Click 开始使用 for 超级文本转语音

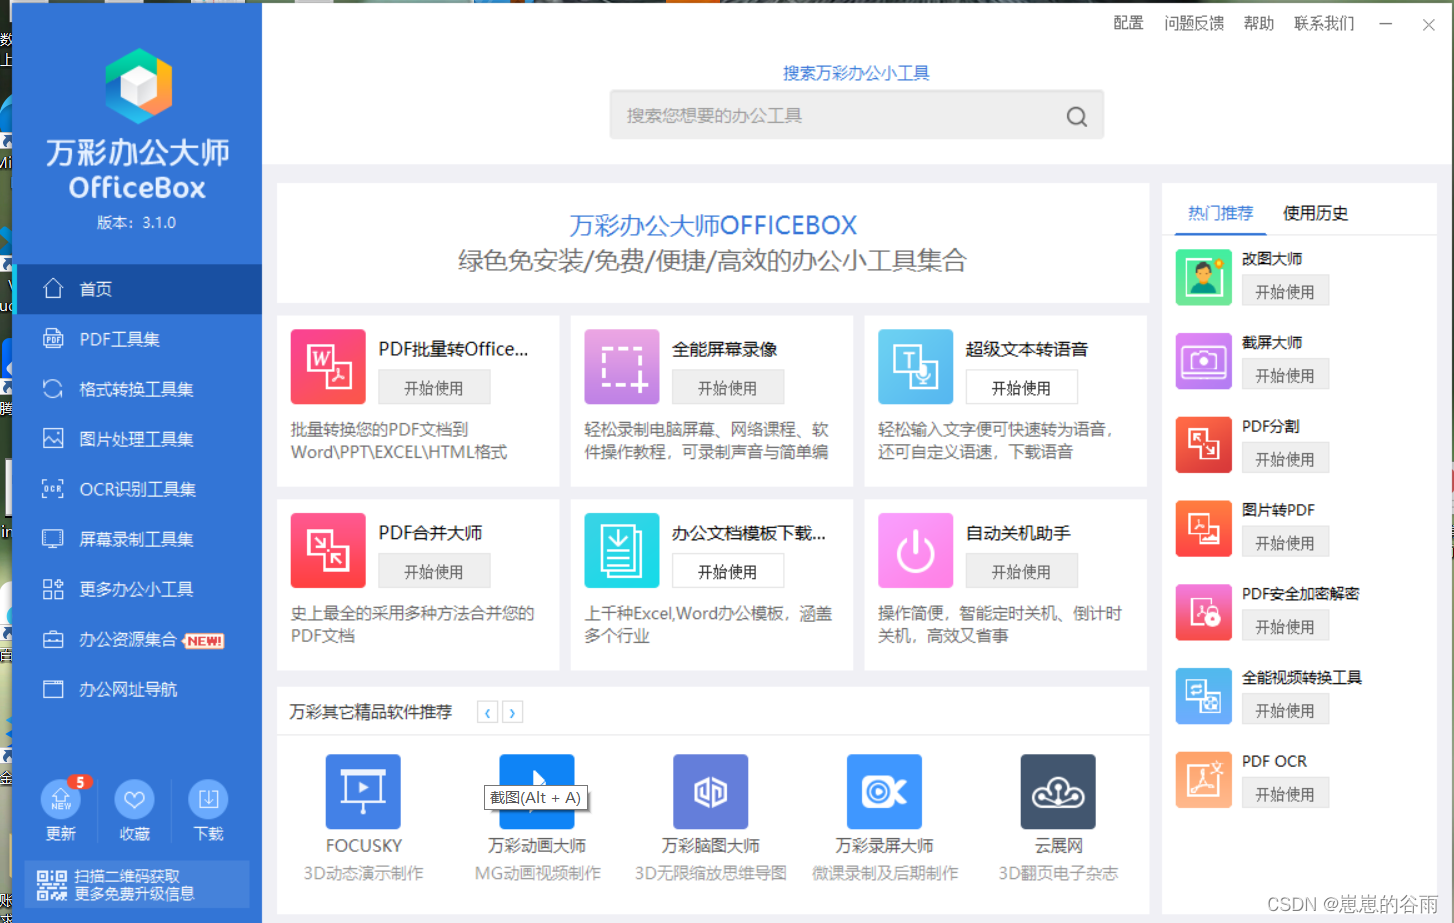1021,388
